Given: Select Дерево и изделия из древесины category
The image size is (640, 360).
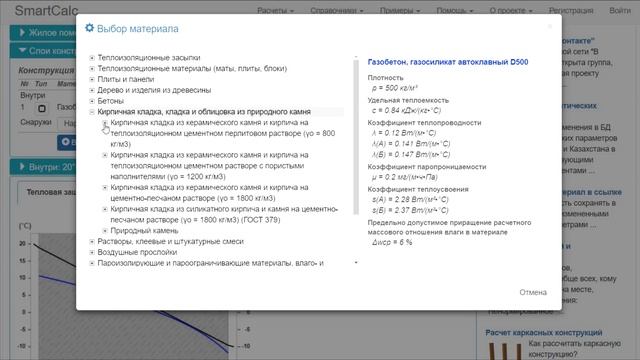Looking at the screenshot, I should [x=154, y=90].
